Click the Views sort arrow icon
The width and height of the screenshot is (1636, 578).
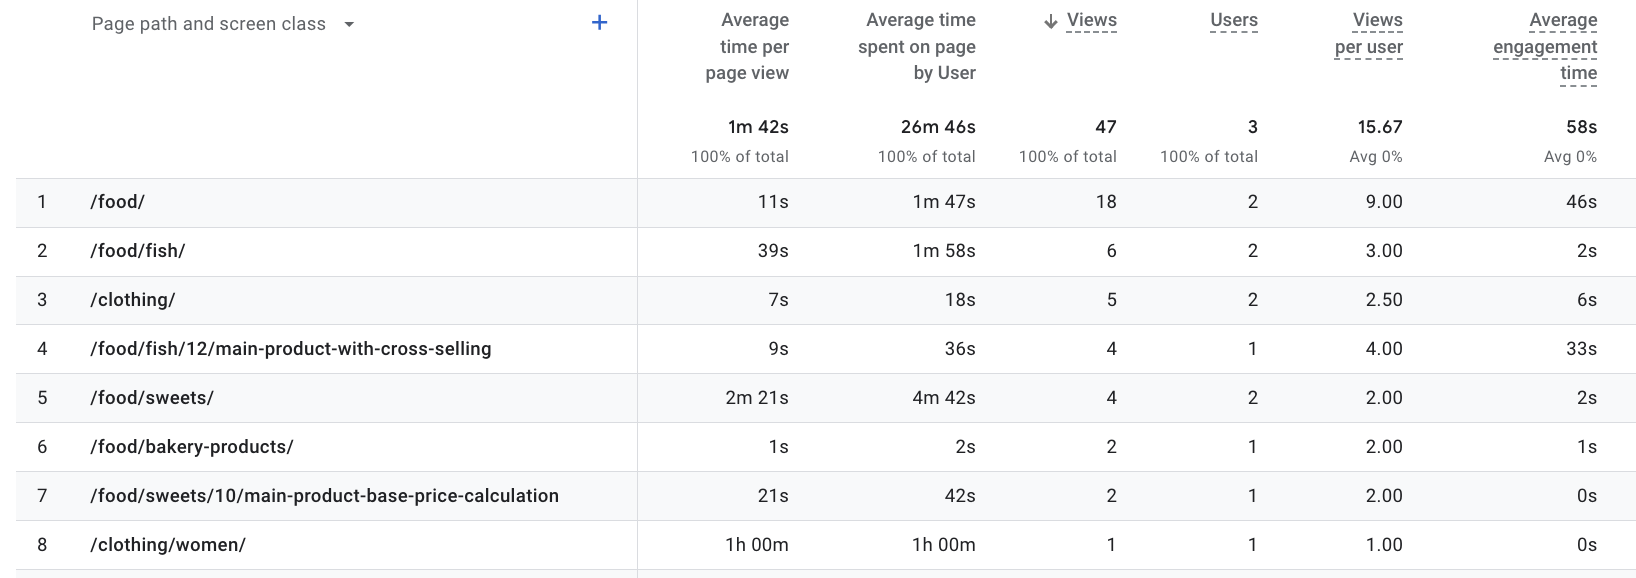tap(1050, 22)
